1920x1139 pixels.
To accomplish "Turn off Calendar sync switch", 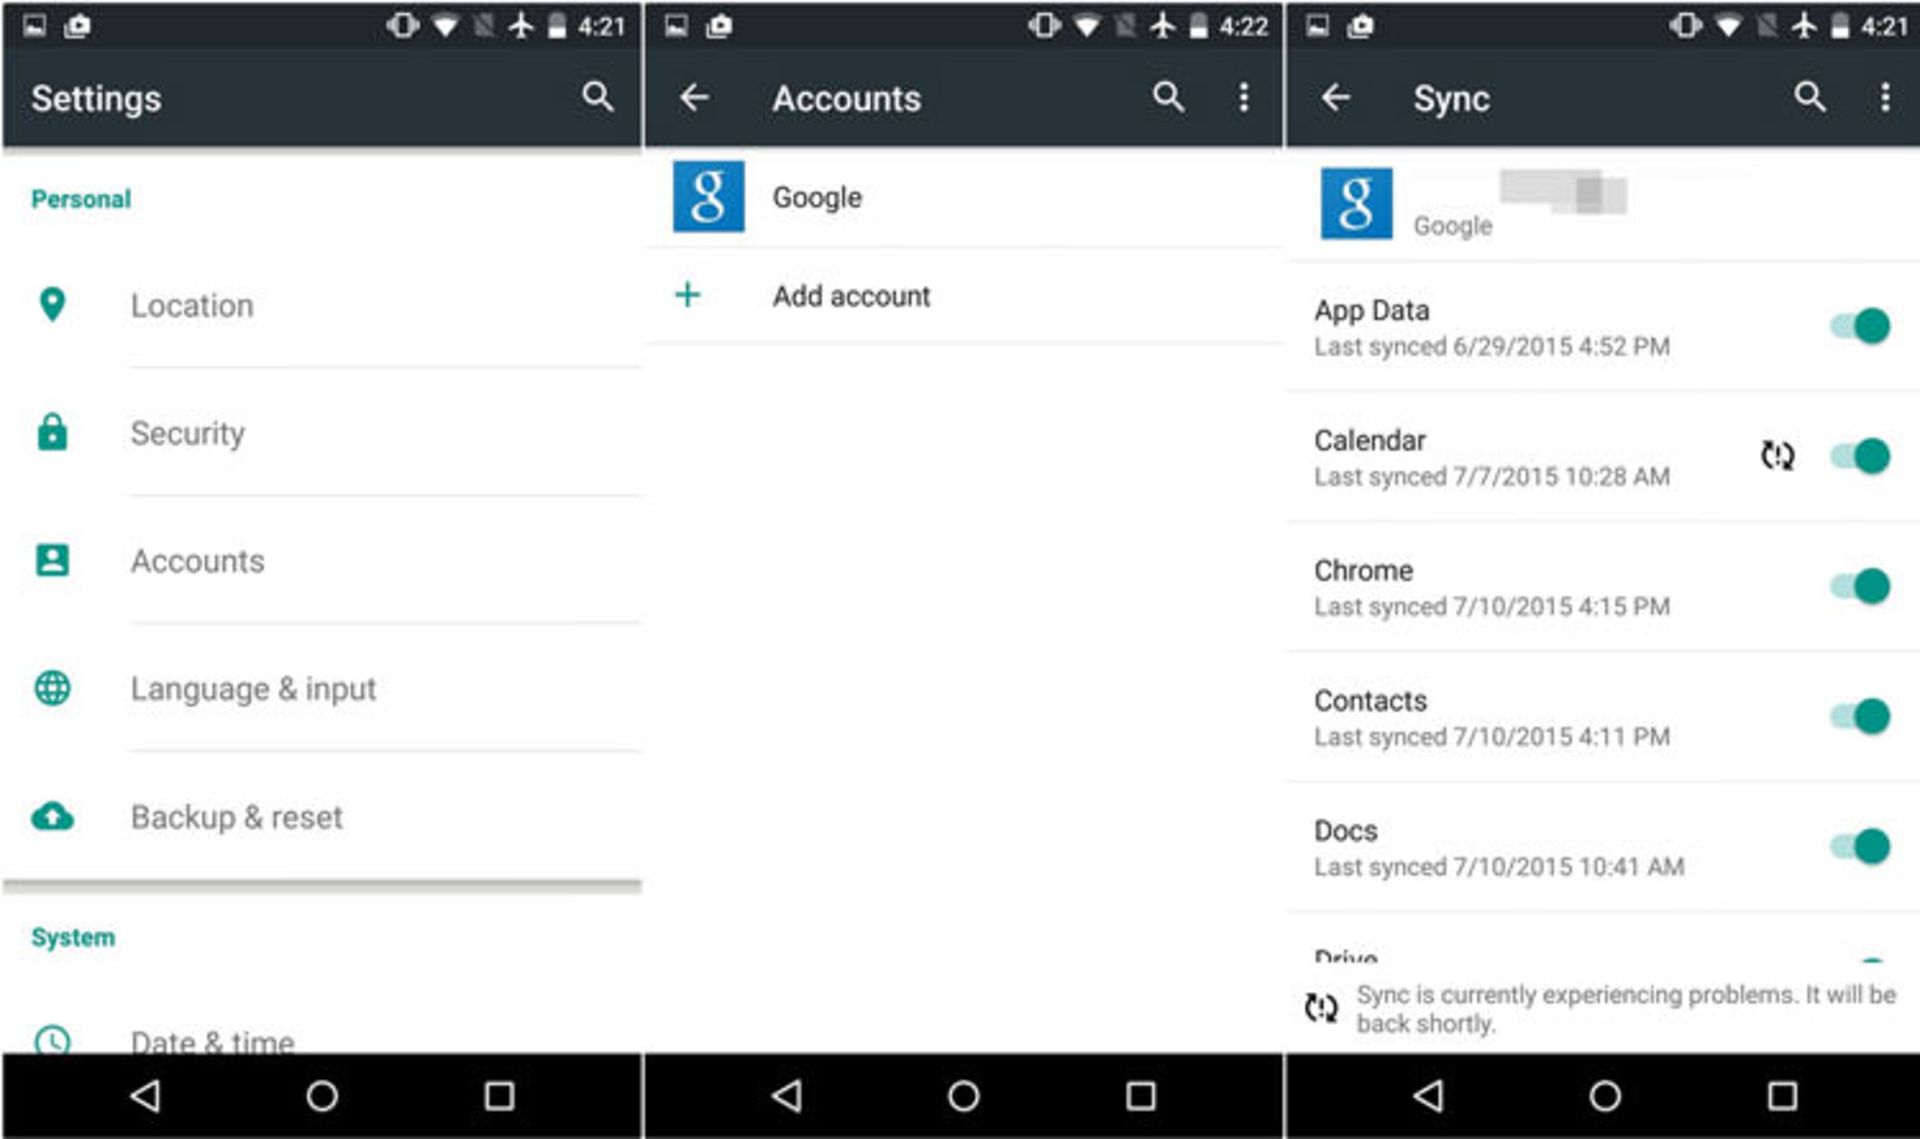I will tap(1860, 456).
